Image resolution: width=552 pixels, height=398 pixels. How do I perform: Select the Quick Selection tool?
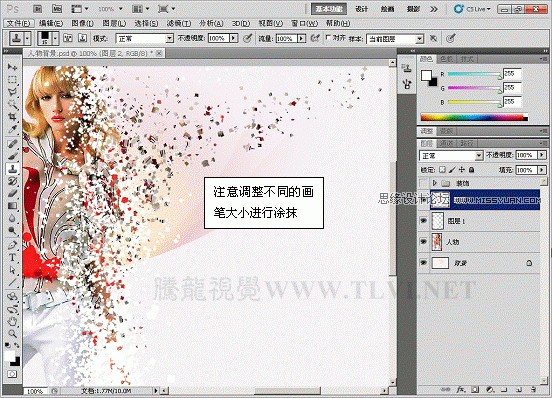(12, 105)
